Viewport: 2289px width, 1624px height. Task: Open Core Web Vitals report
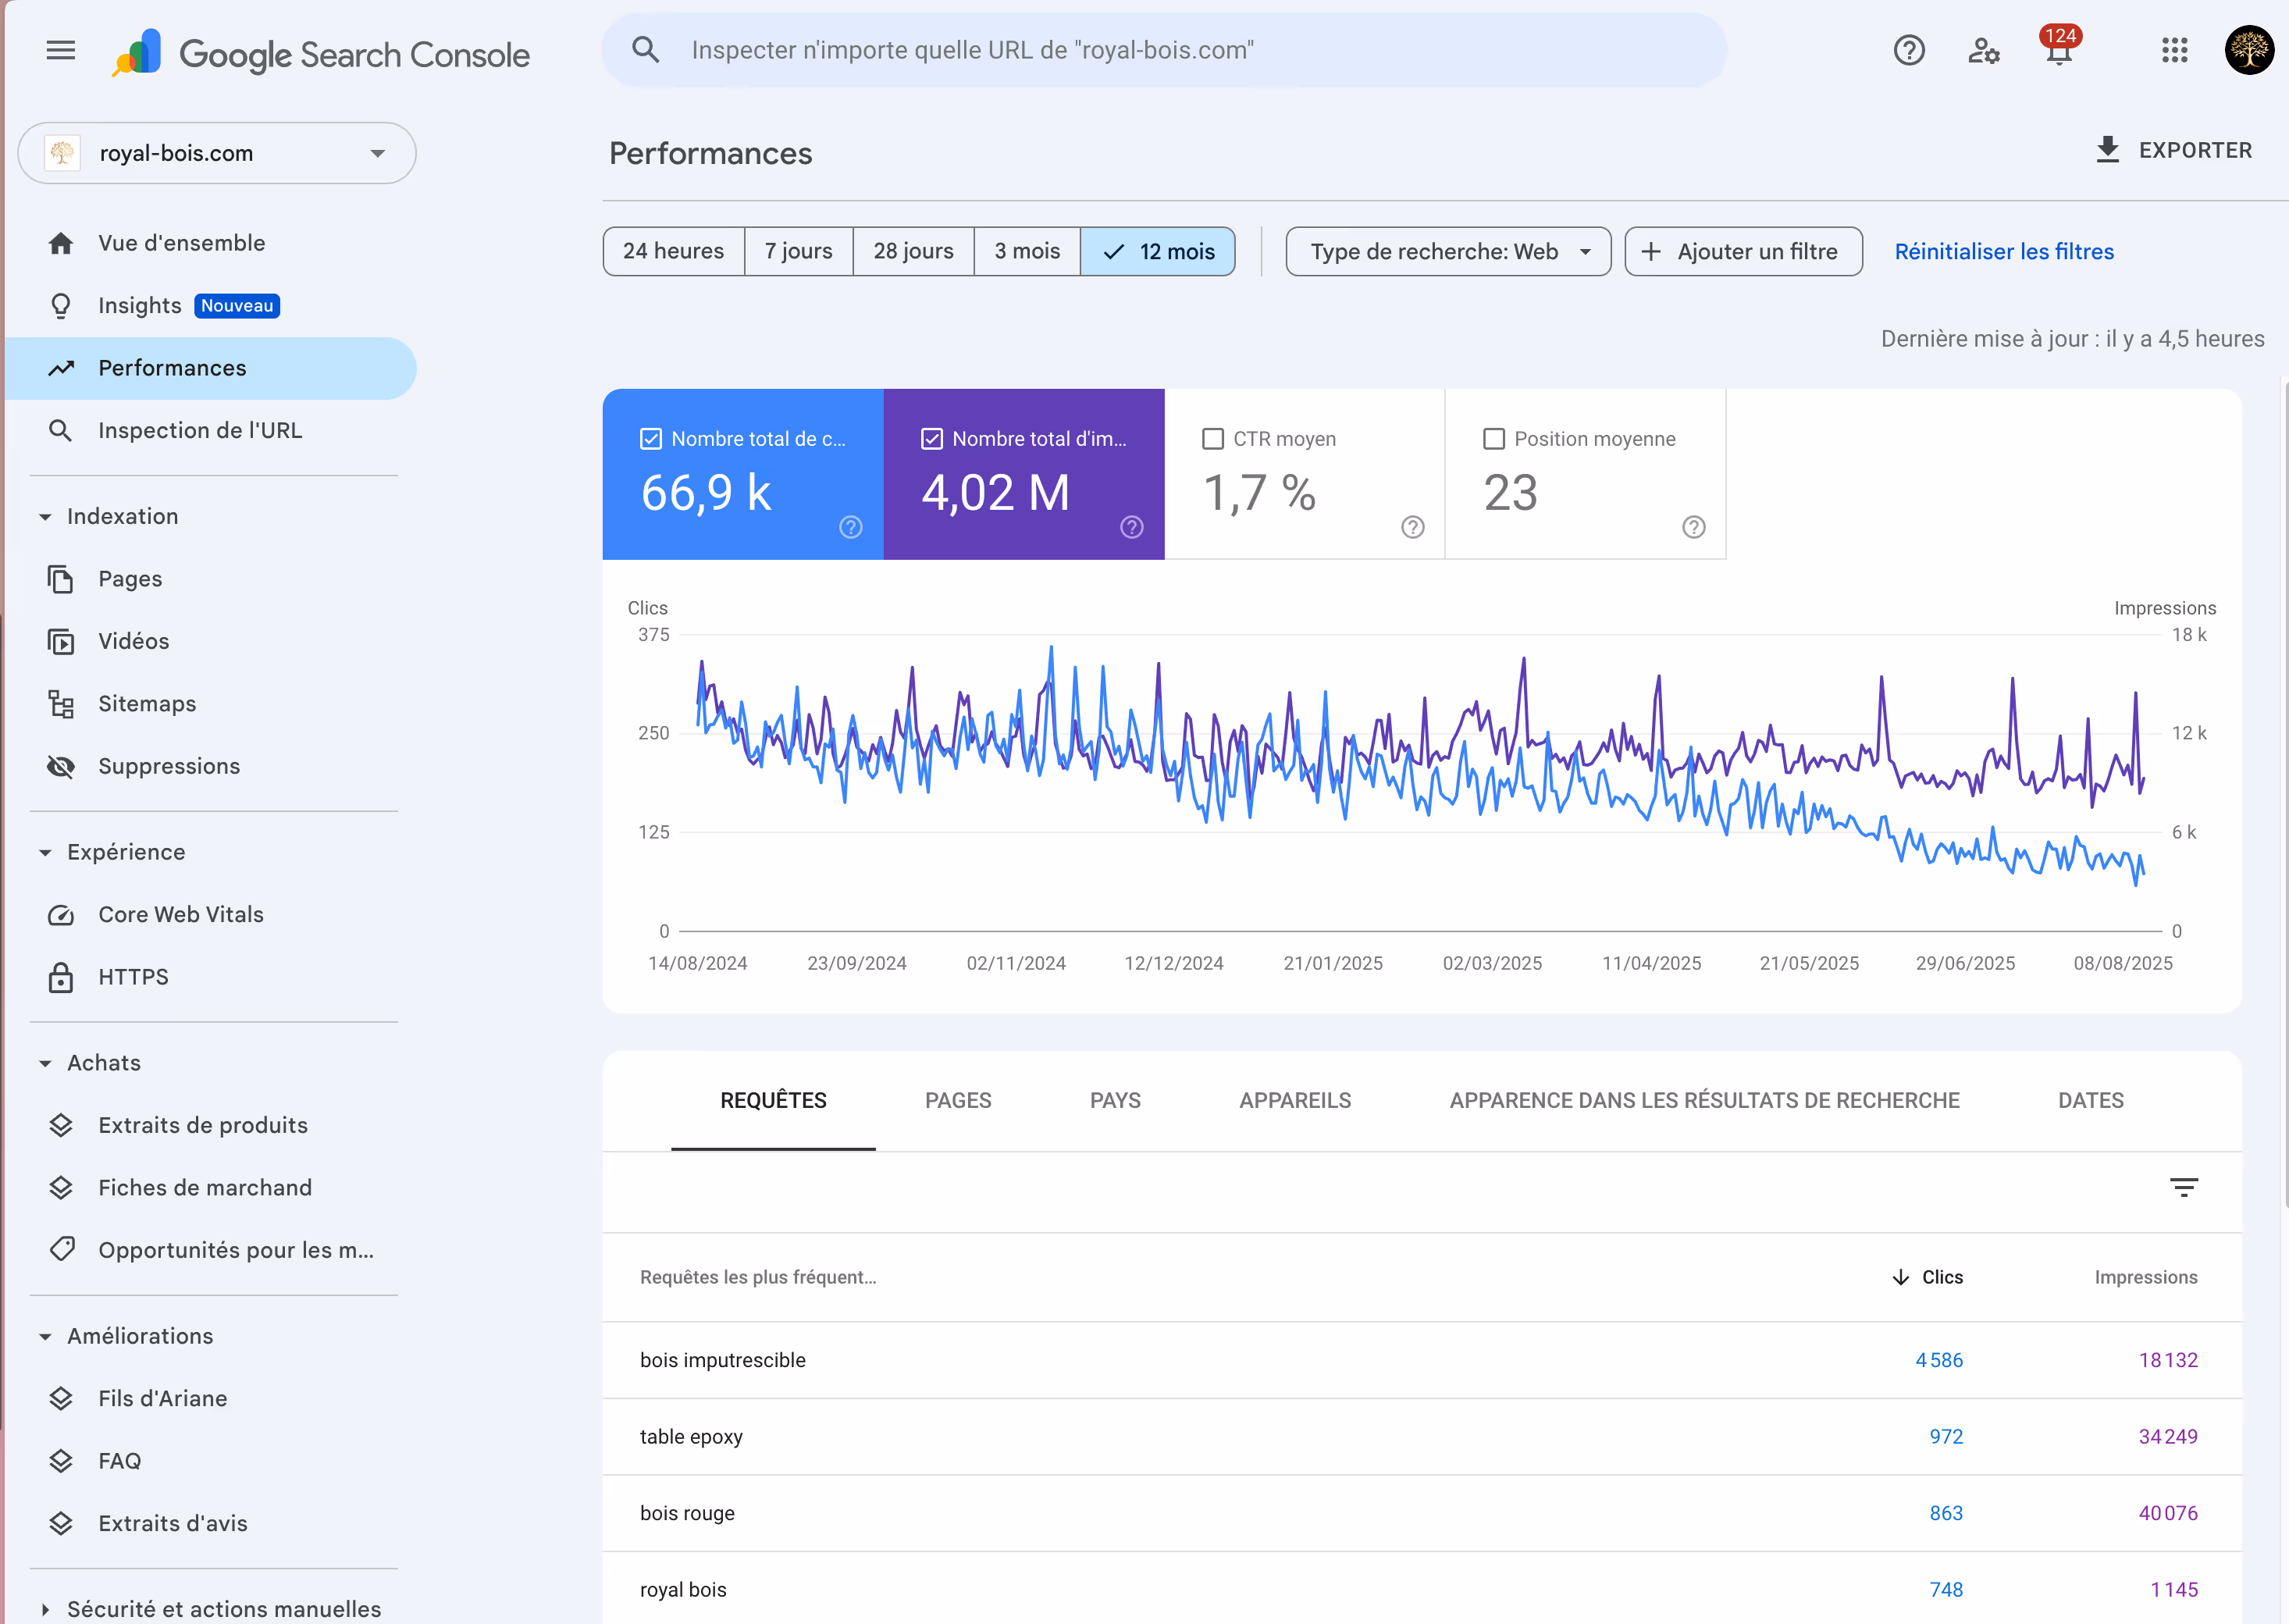(181, 914)
